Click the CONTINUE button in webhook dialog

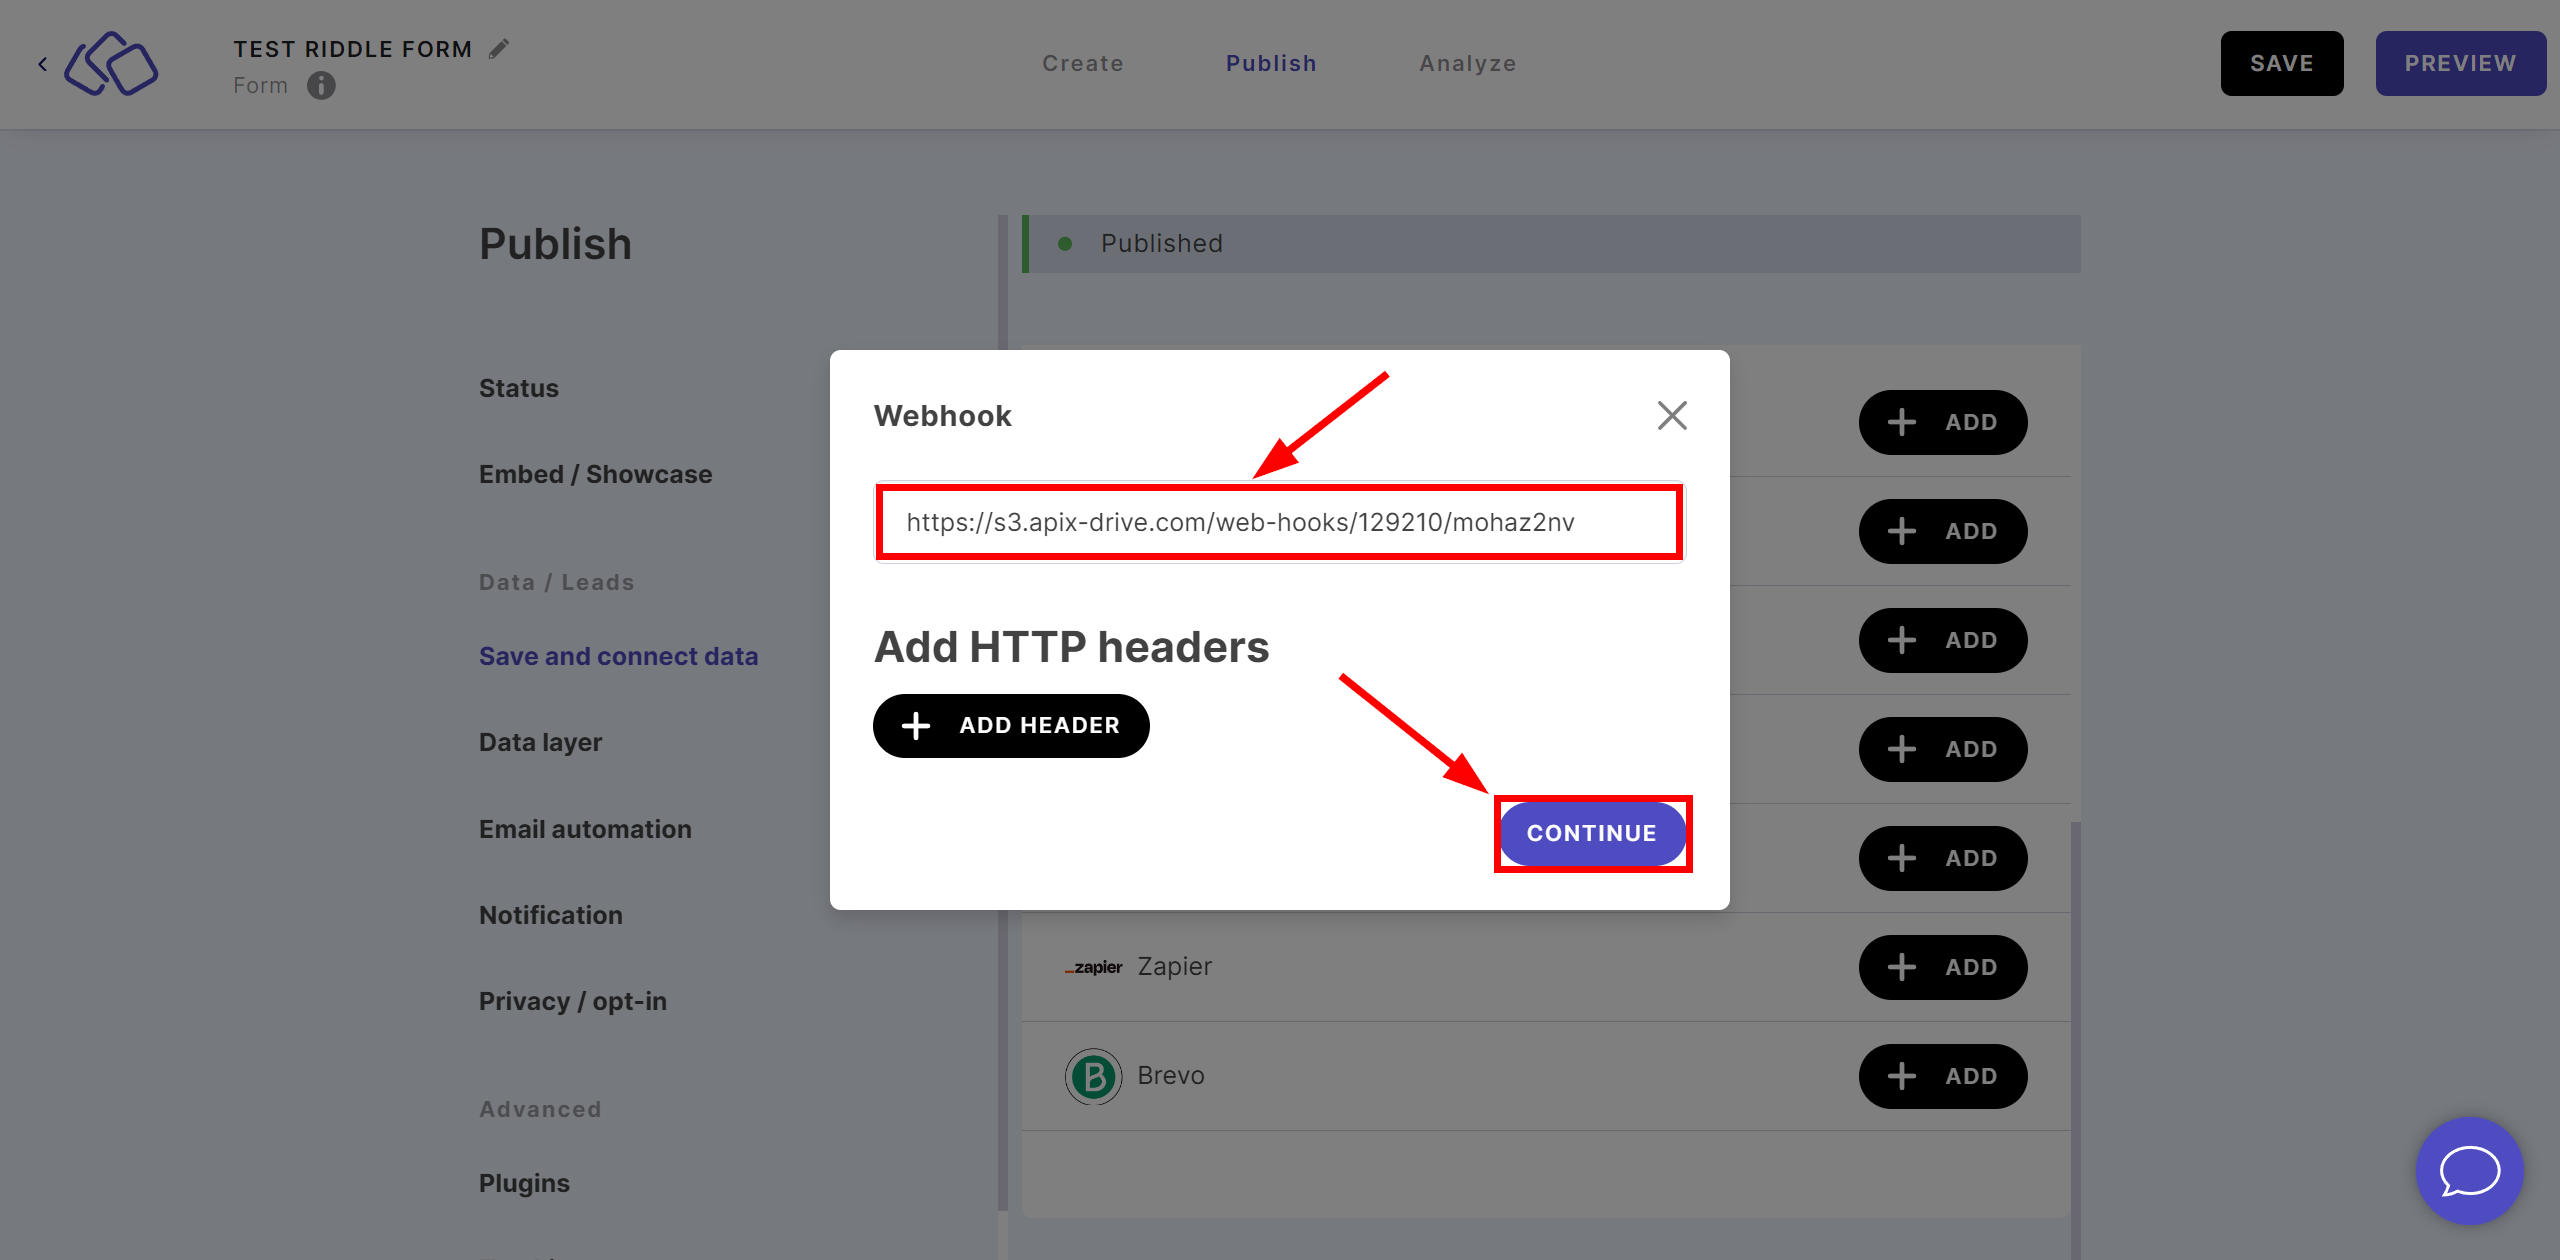coord(1593,832)
